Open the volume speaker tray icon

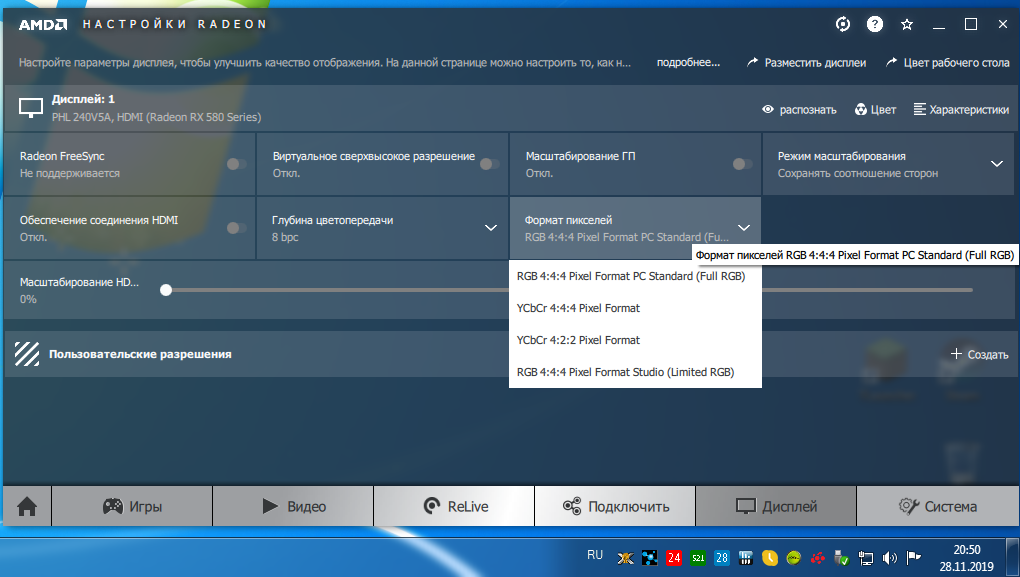click(889, 557)
